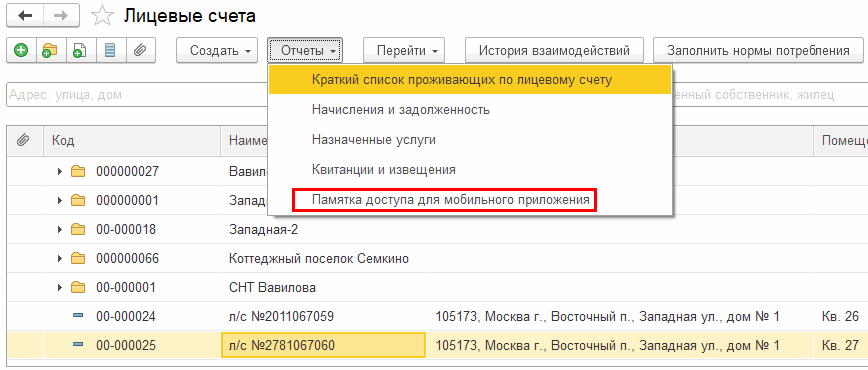Select СНТ Вавилова name cell

272,288
